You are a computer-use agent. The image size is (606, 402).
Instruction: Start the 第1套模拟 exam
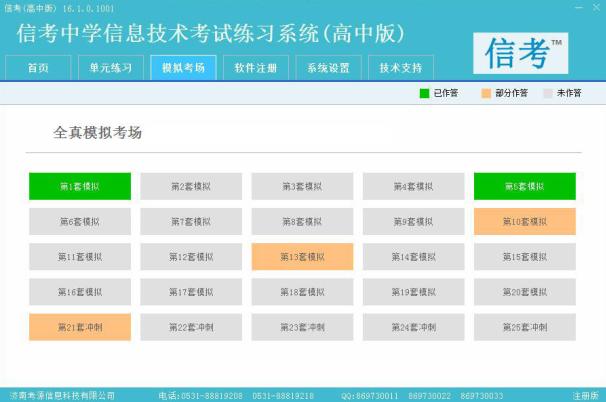80,186
